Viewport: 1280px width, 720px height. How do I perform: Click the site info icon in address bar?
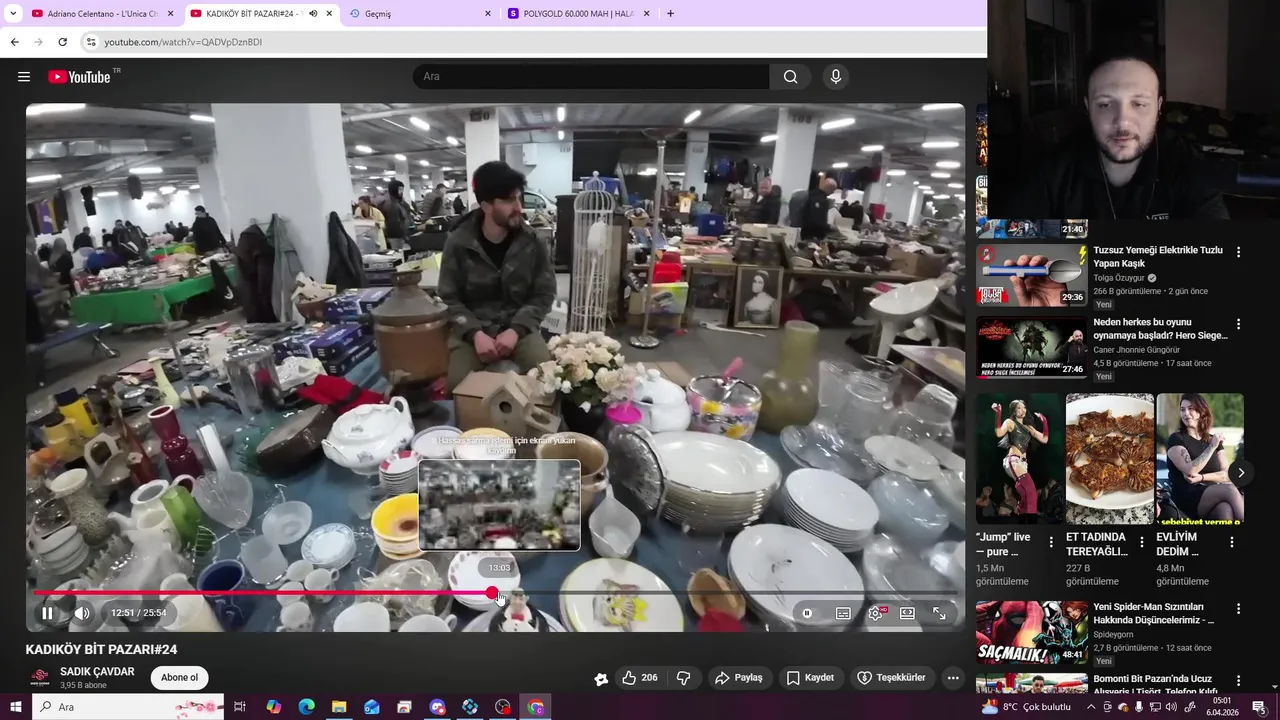click(91, 42)
